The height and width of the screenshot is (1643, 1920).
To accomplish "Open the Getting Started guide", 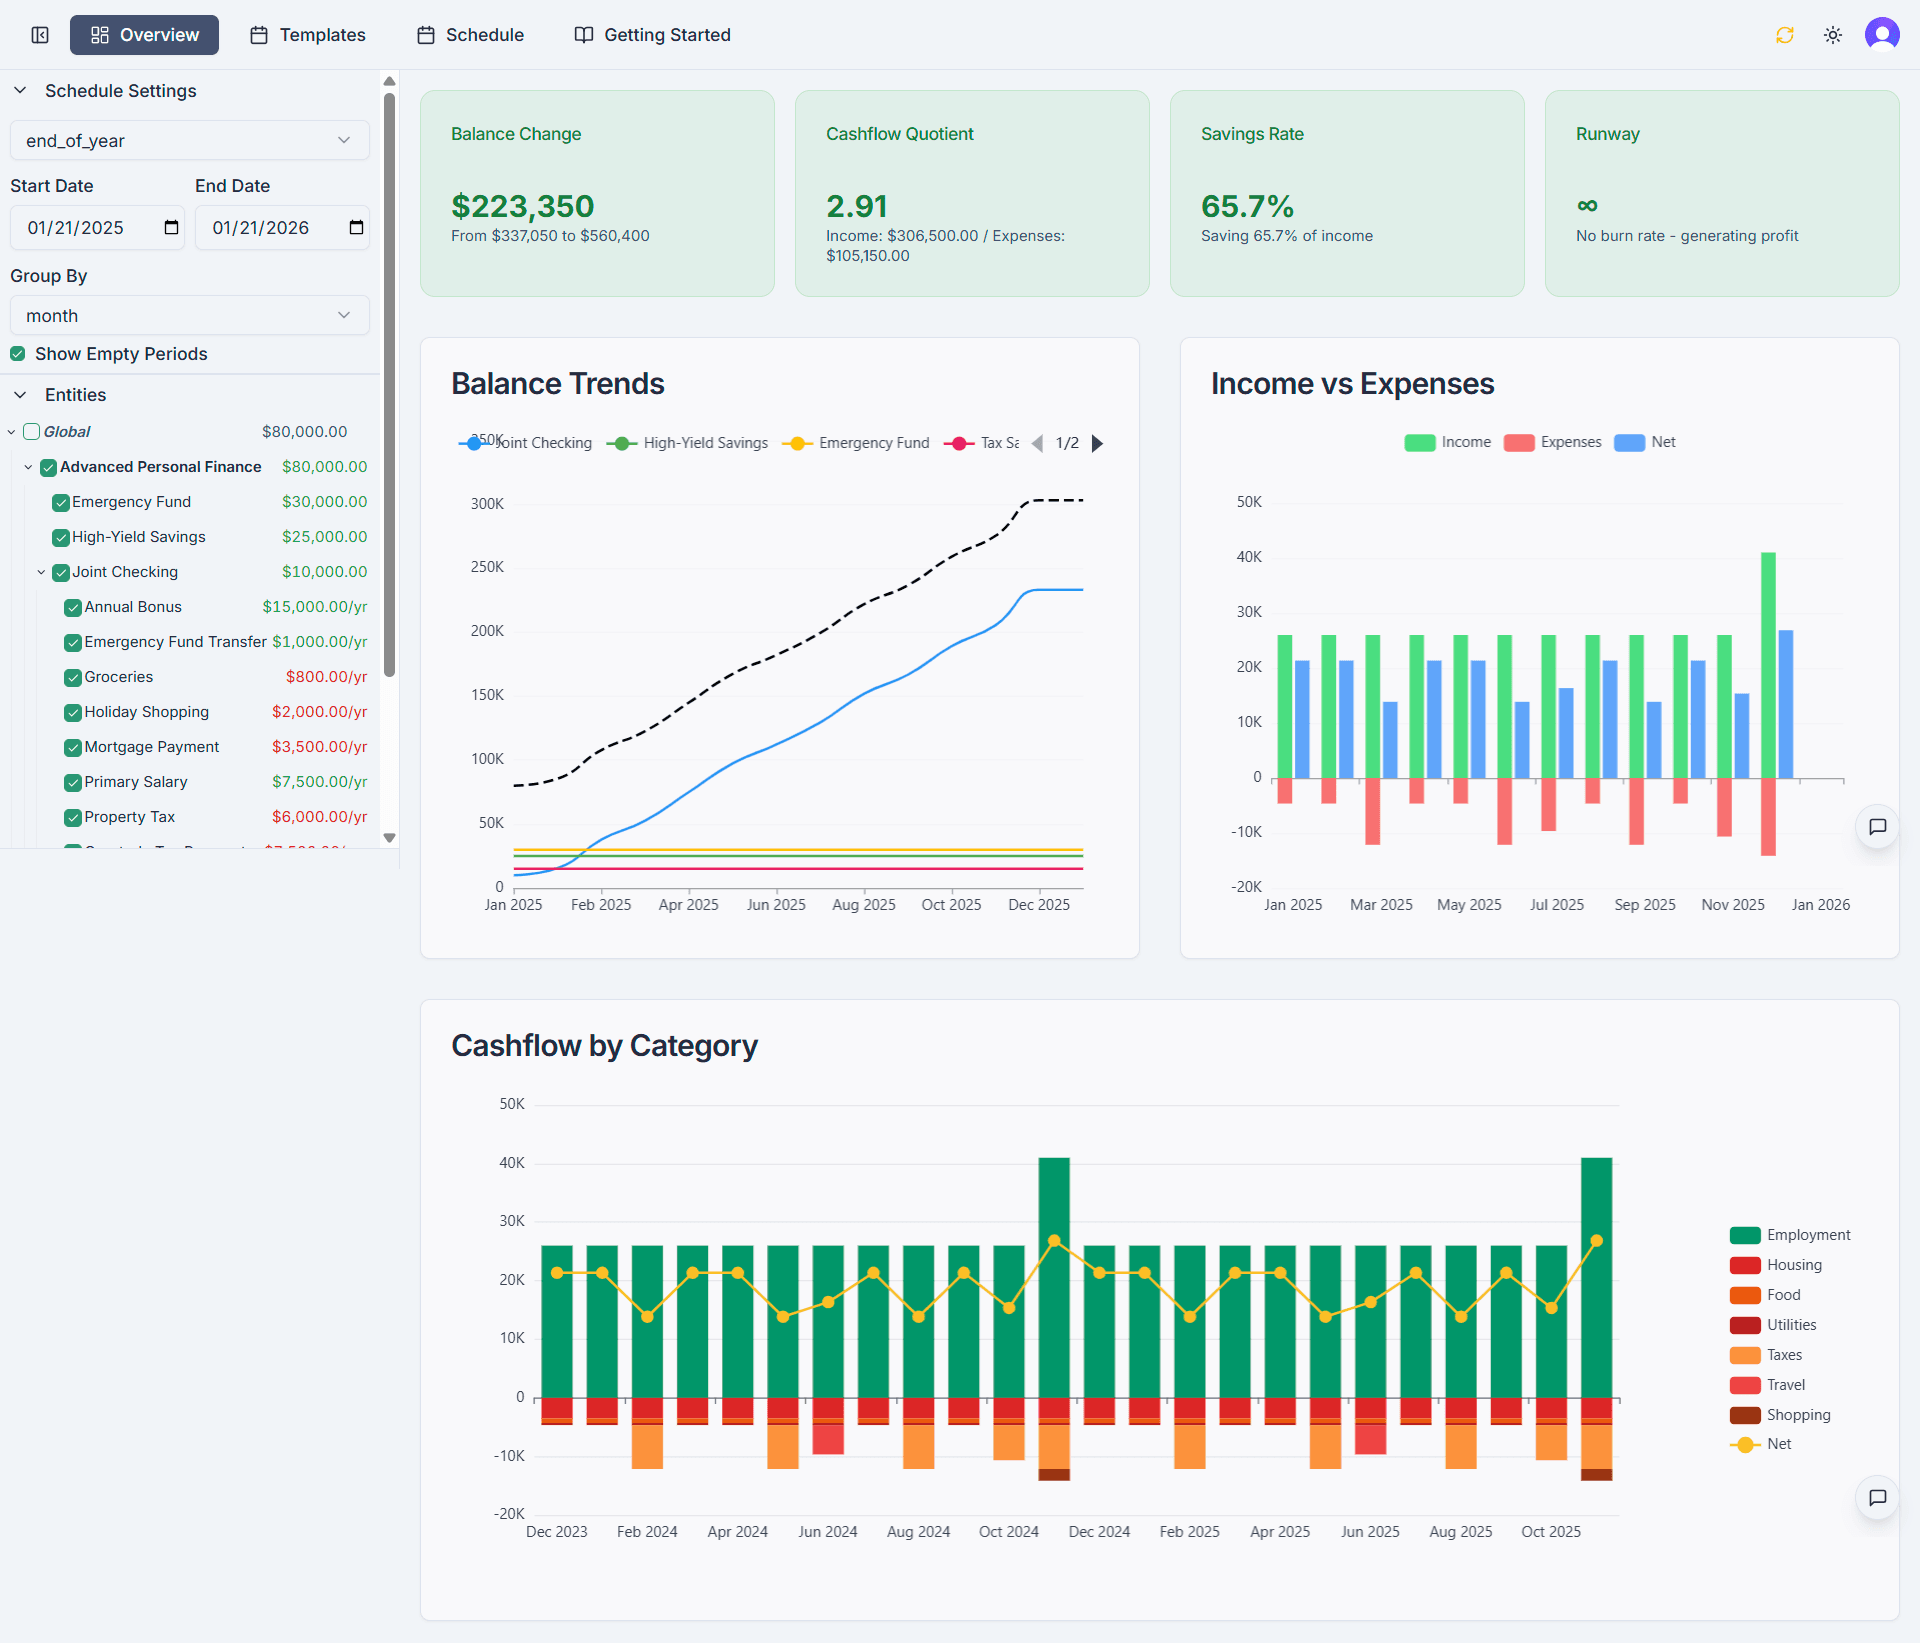I will (652, 35).
